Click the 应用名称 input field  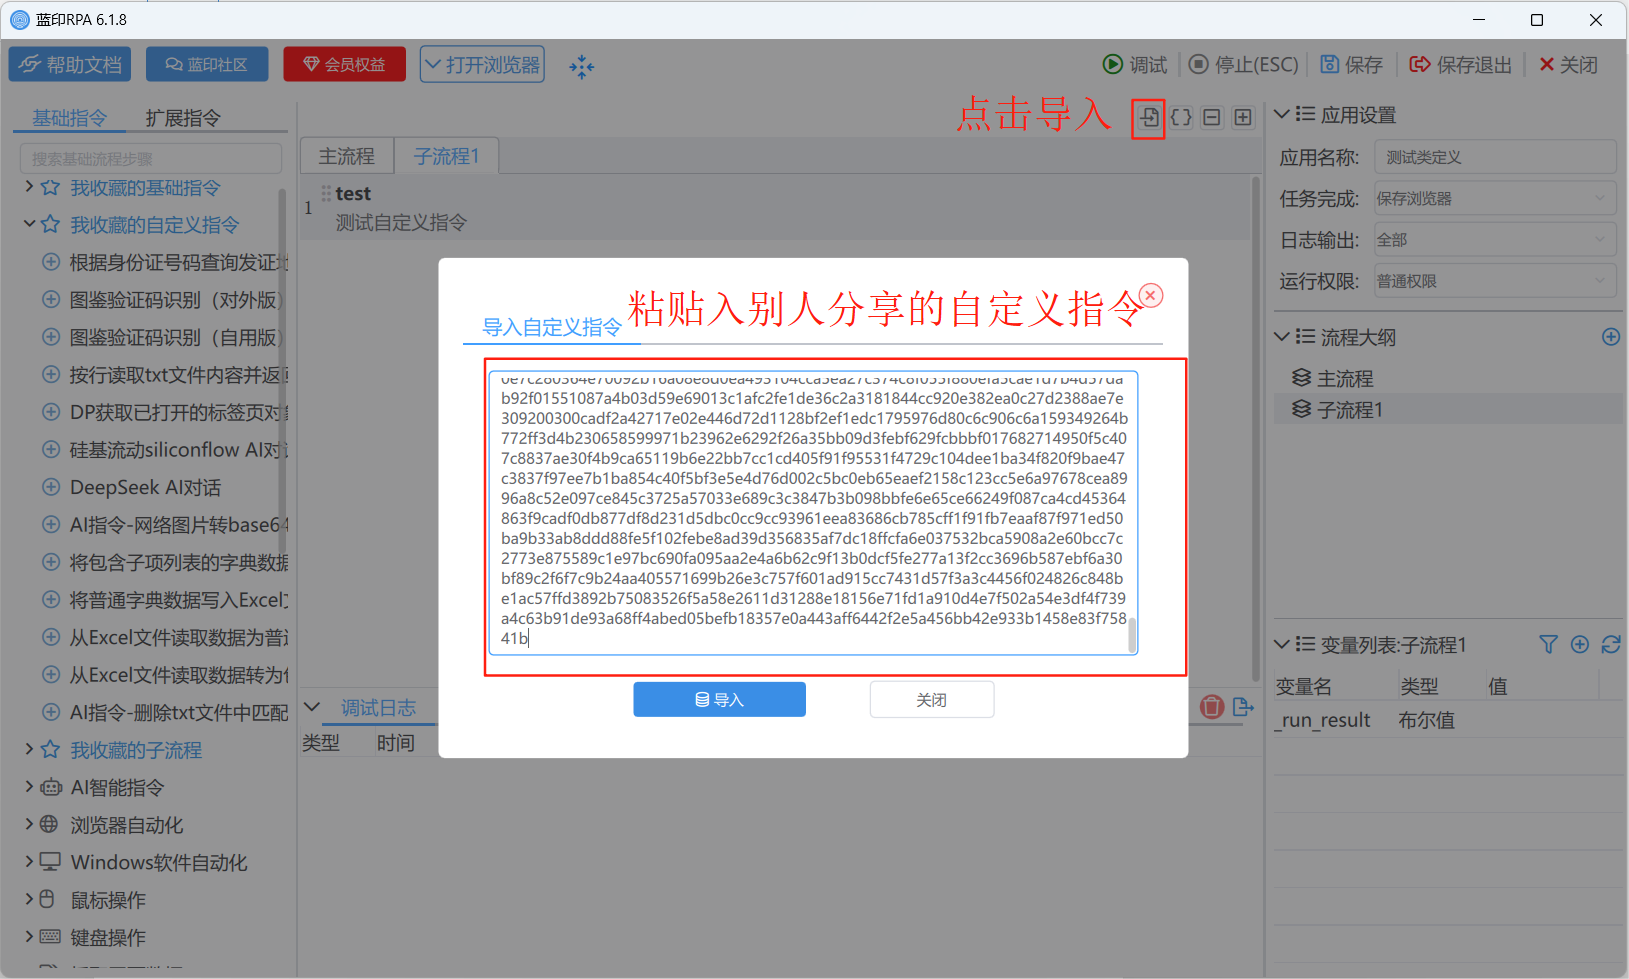(x=1495, y=157)
